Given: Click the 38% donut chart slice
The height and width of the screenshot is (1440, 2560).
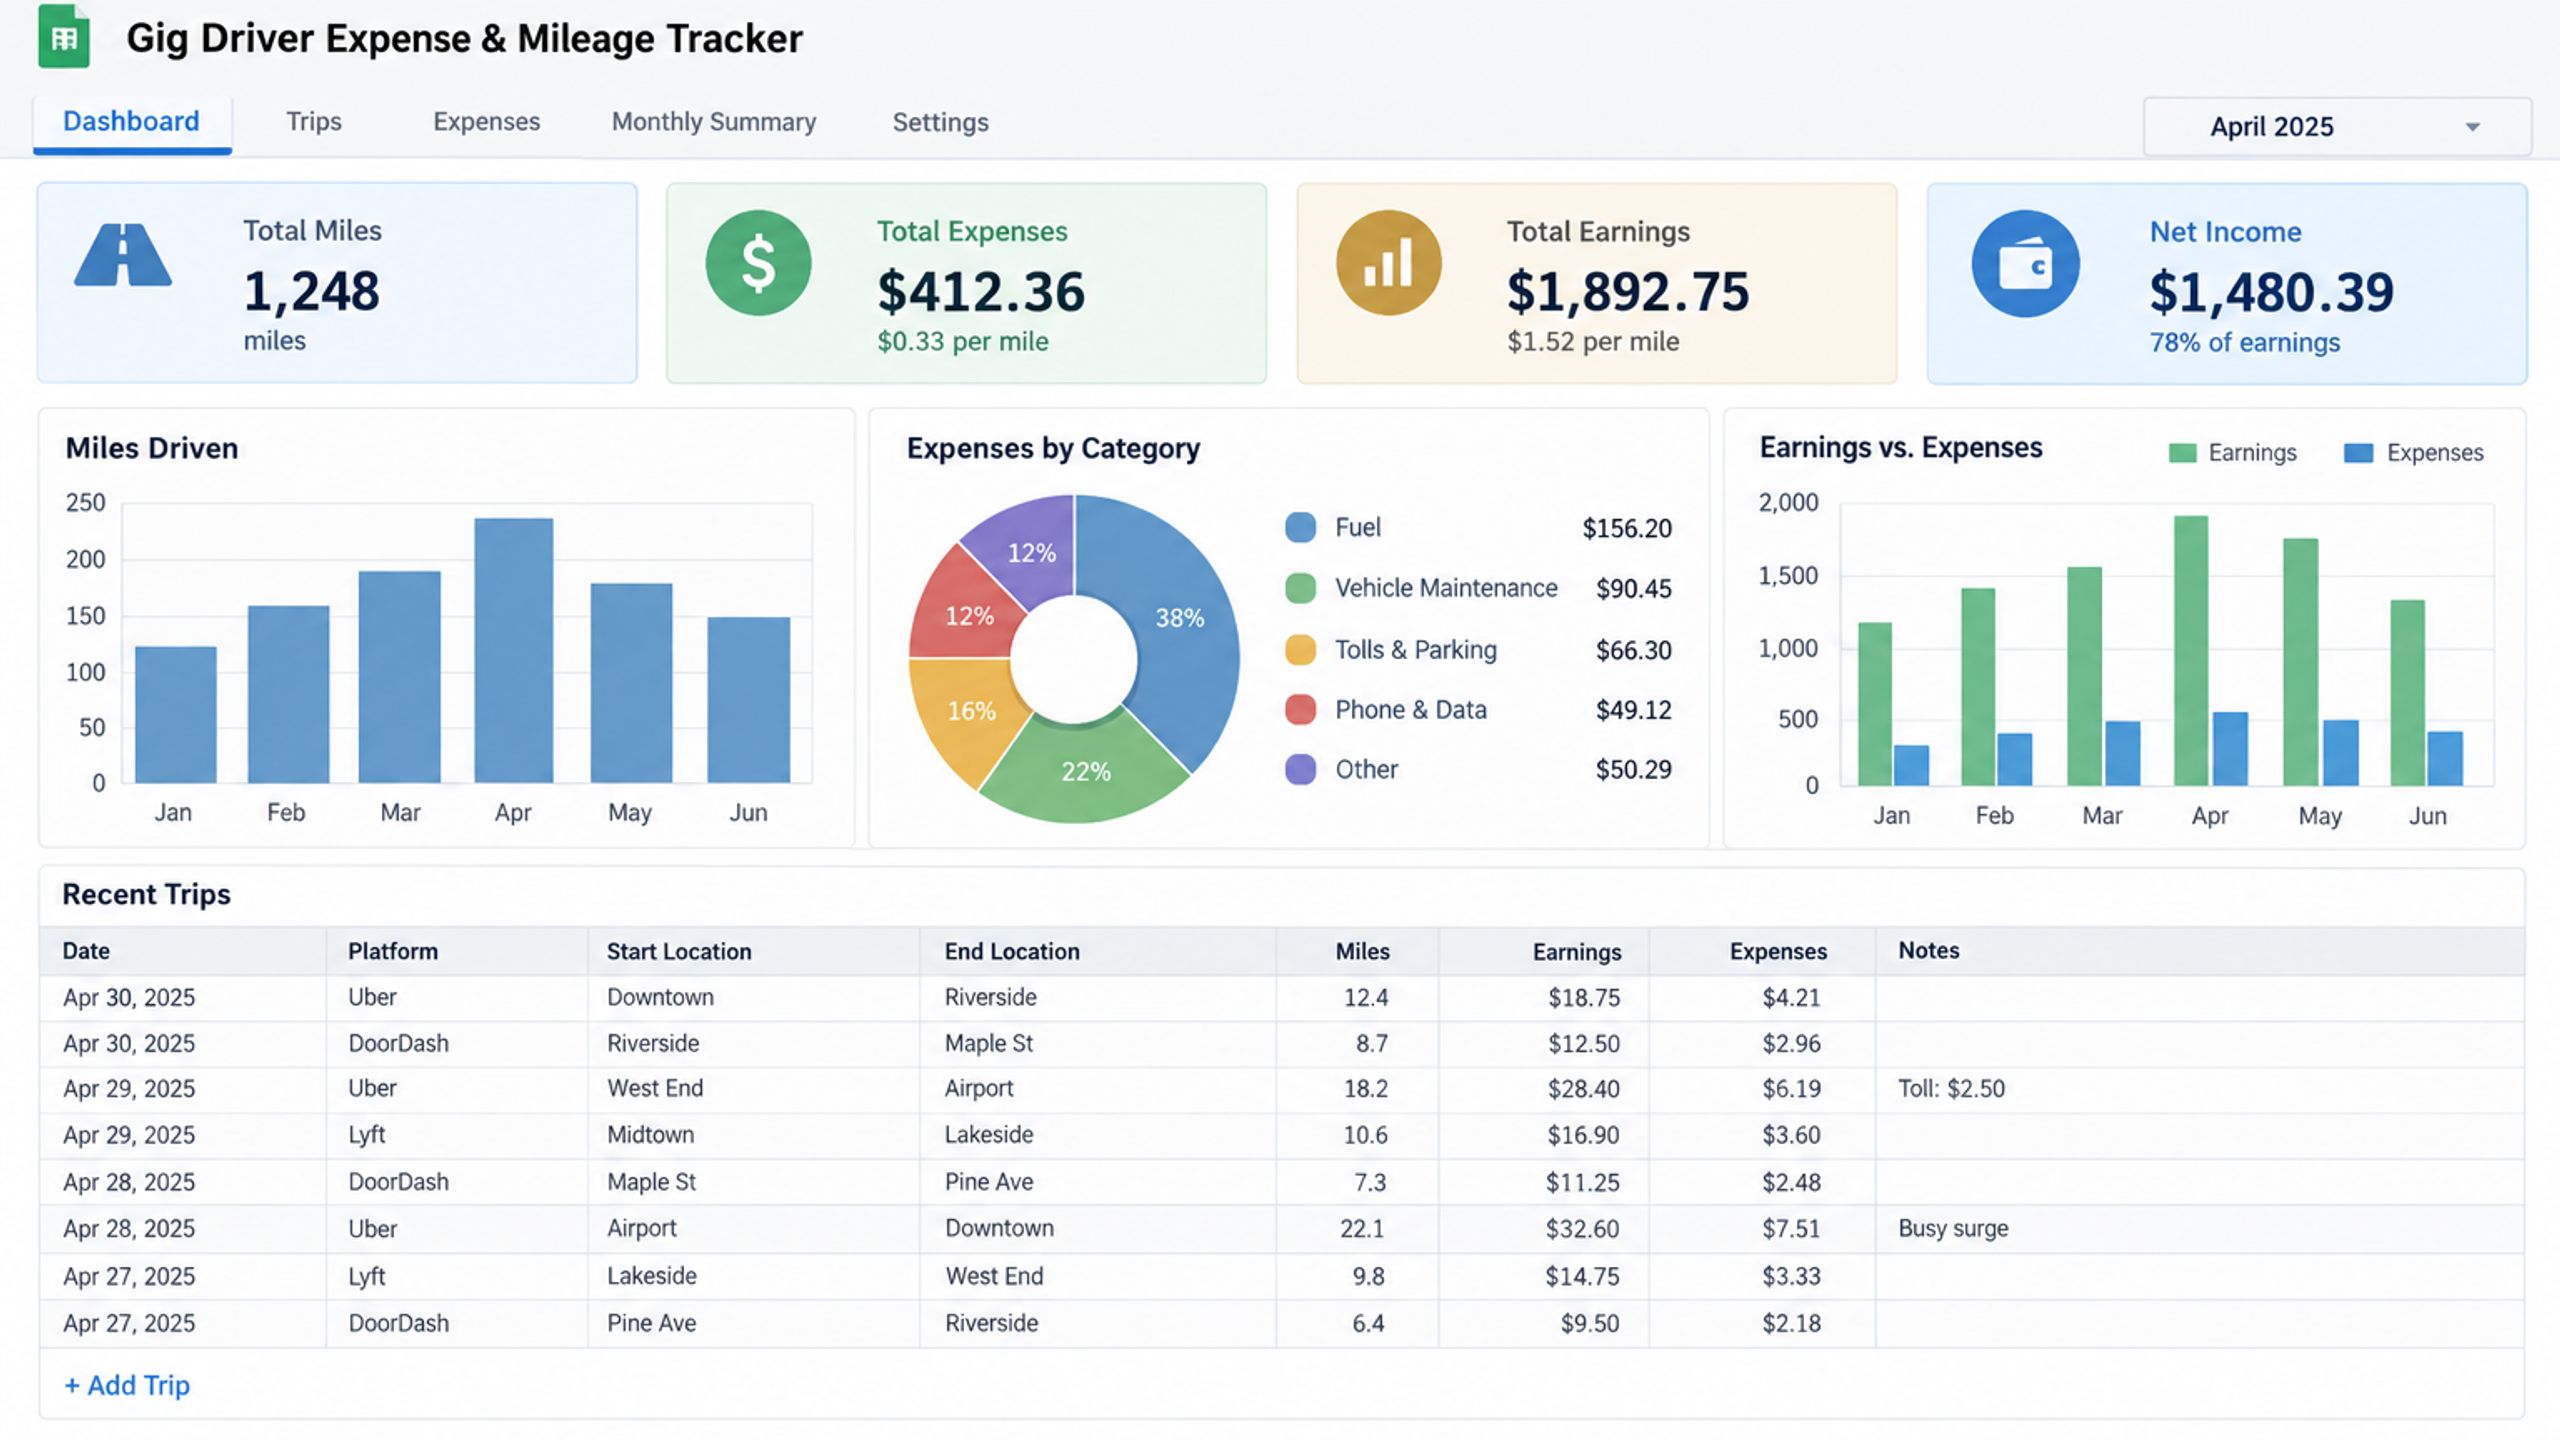Looking at the screenshot, I should [1180, 620].
